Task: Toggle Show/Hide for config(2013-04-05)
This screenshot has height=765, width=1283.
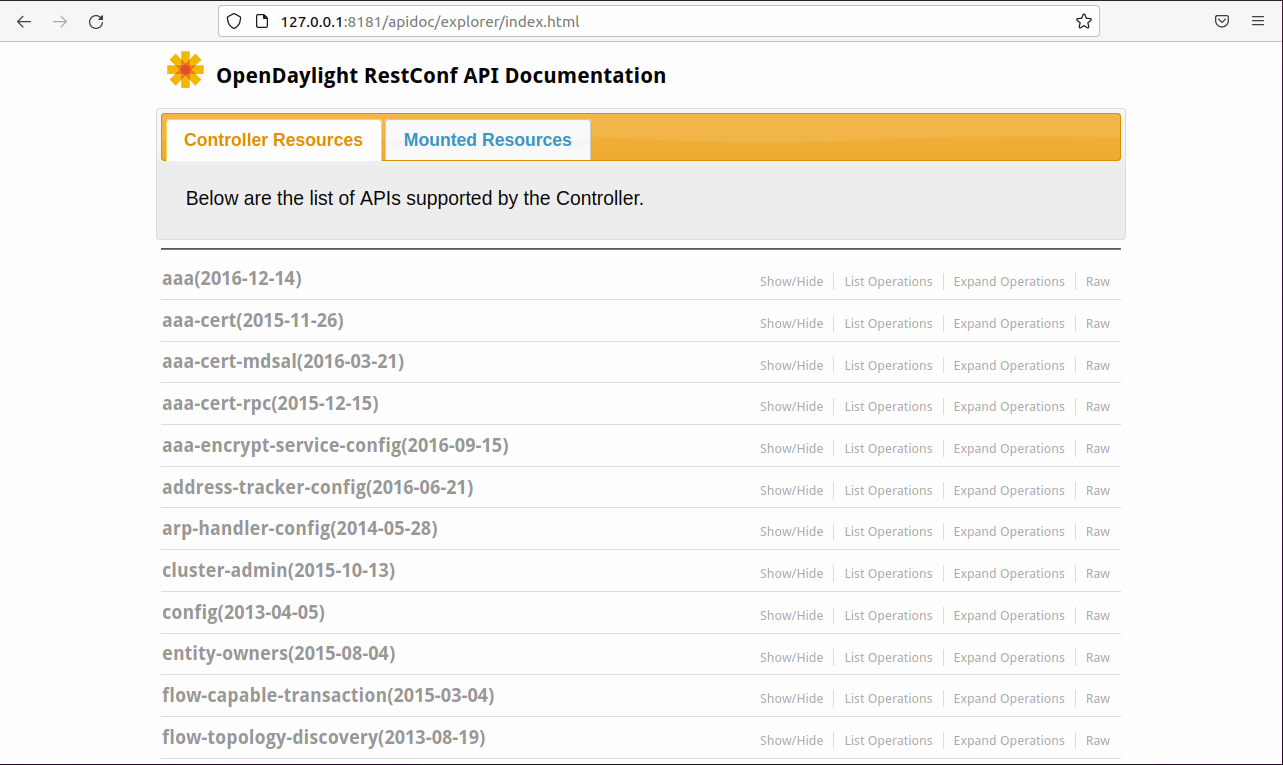Action: pyautogui.click(x=791, y=616)
